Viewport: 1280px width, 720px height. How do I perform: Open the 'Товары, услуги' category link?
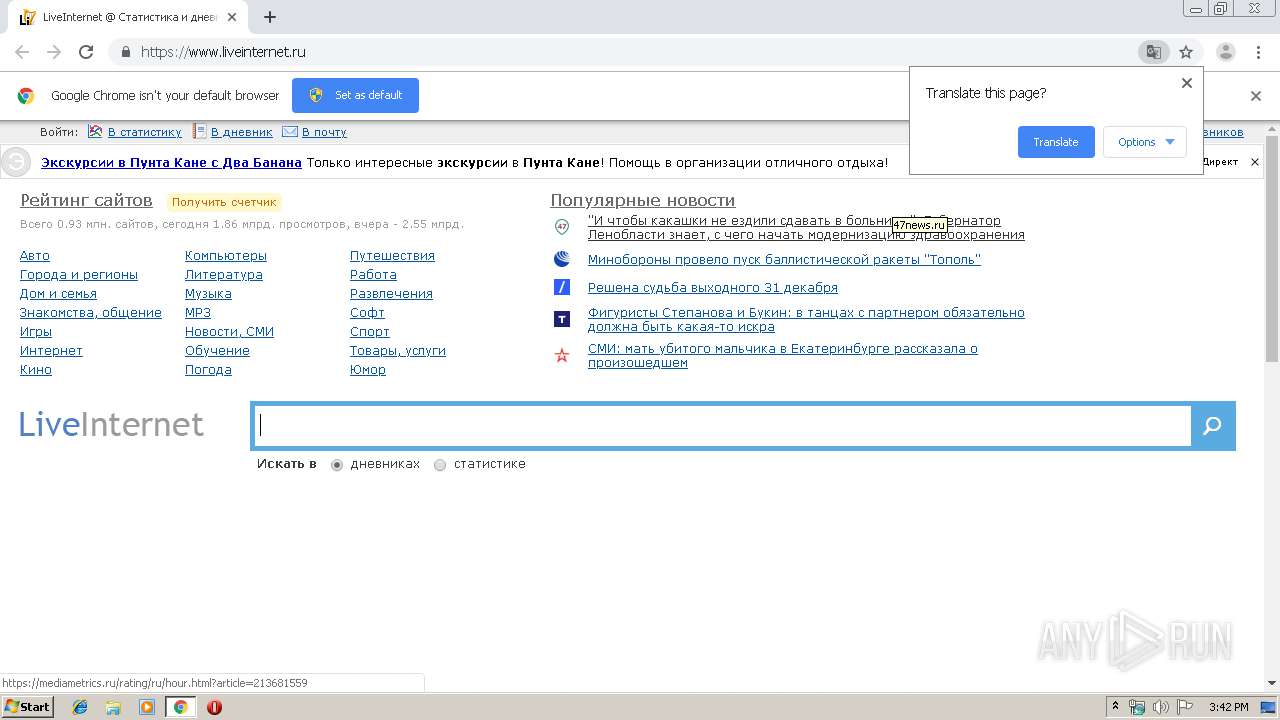[x=398, y=351]
